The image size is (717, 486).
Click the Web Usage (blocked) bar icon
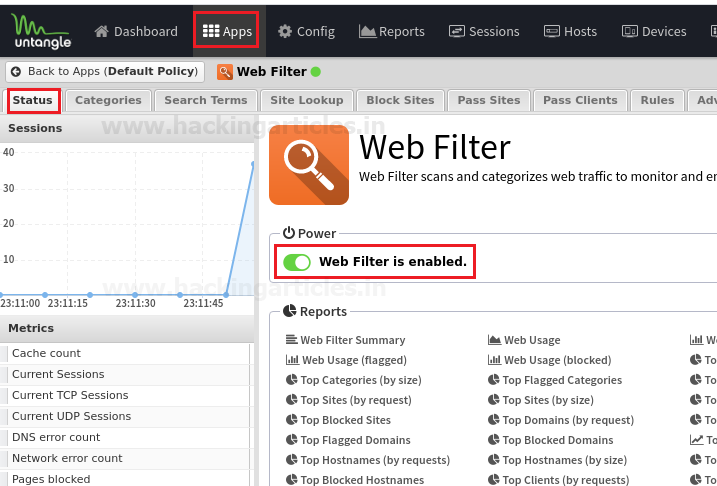click(x=494, y=359)
